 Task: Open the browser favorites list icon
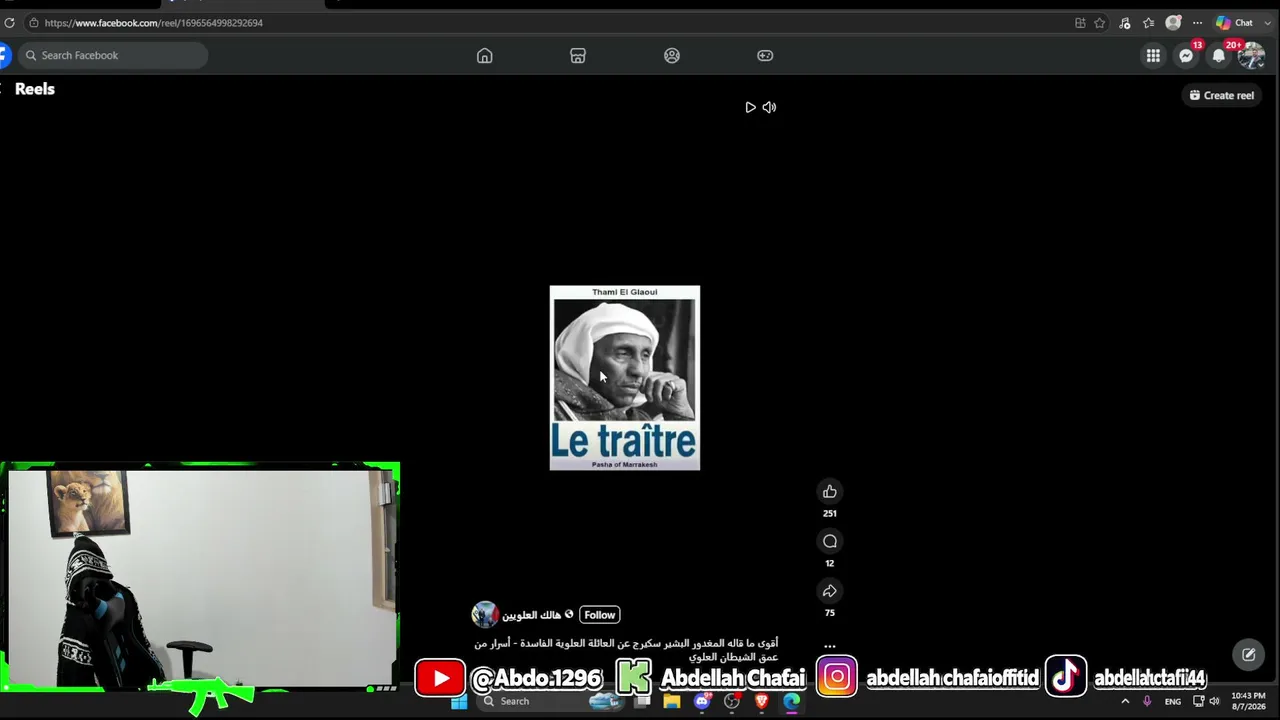[1148, 23]
